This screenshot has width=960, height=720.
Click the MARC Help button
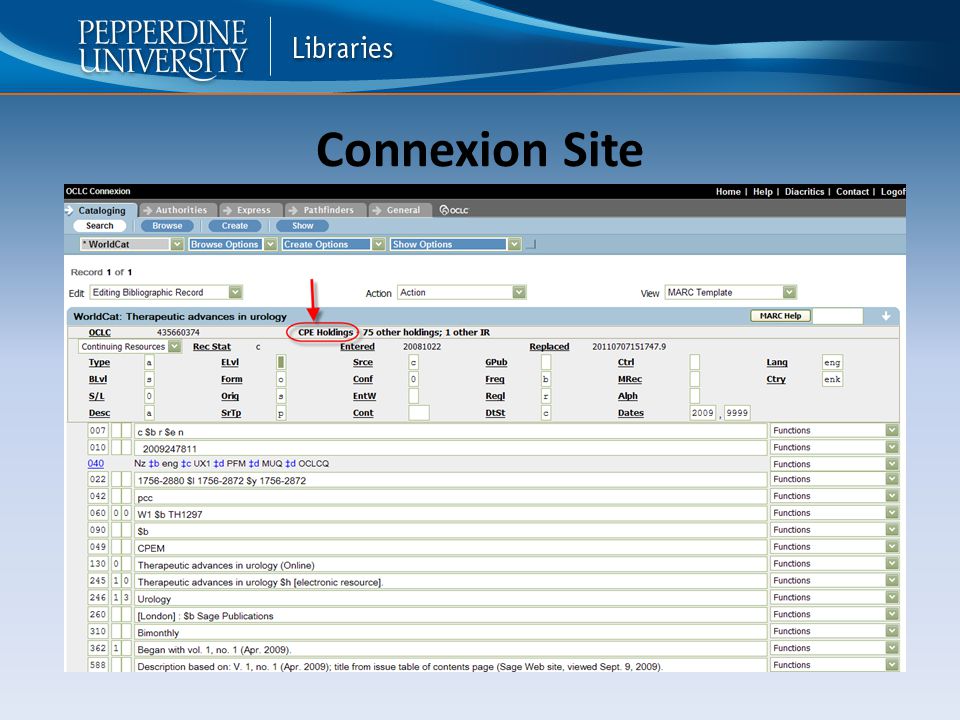tap(780, 316)
